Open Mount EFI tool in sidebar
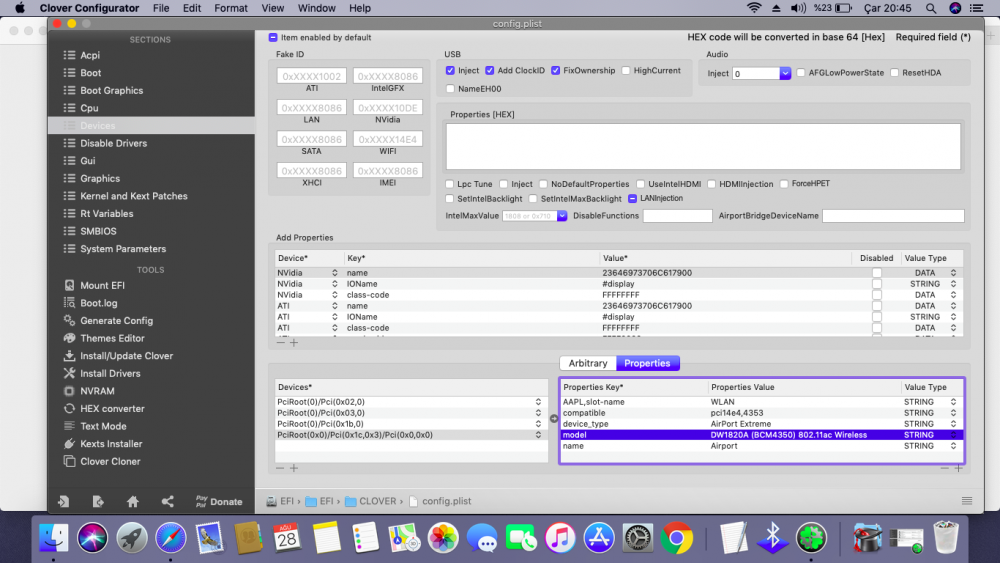1000x563 pixels. point(103,286)
